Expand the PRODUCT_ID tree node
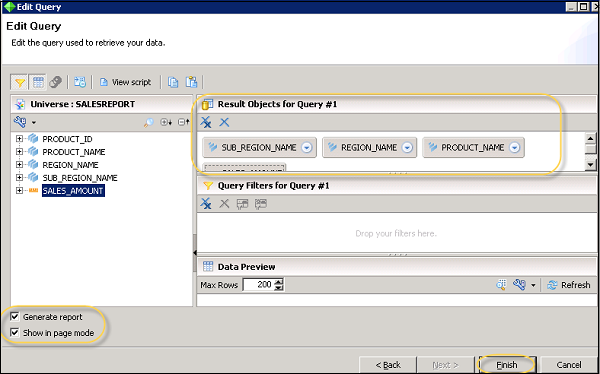Image resolution: width=600 pixels, height=374 pixels. (19, 139)
